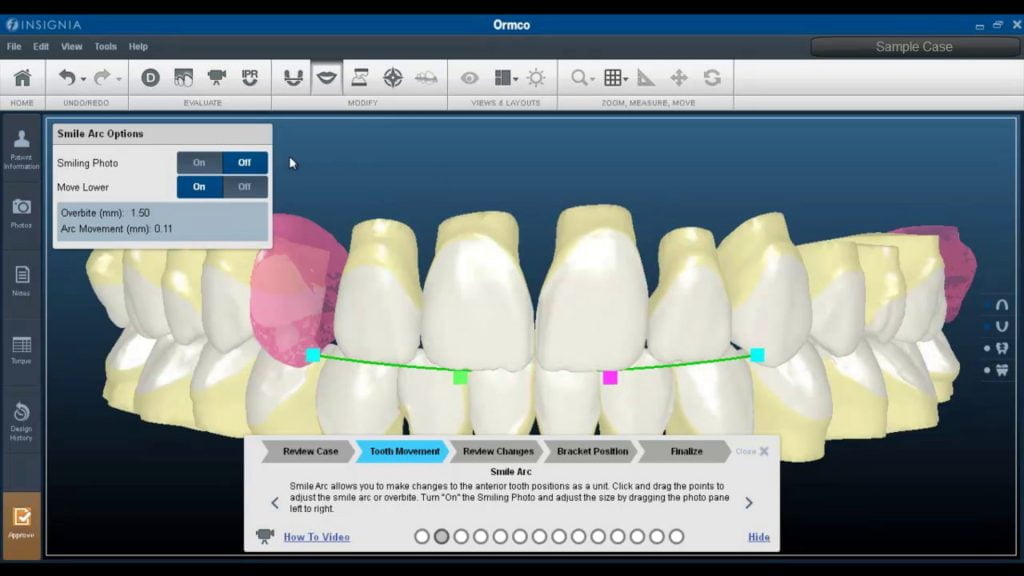Image resolution: width=1024 pixels, height=576 pixels.
Task: Click the pan/move arrows tool
Action: tap(679, 78)
